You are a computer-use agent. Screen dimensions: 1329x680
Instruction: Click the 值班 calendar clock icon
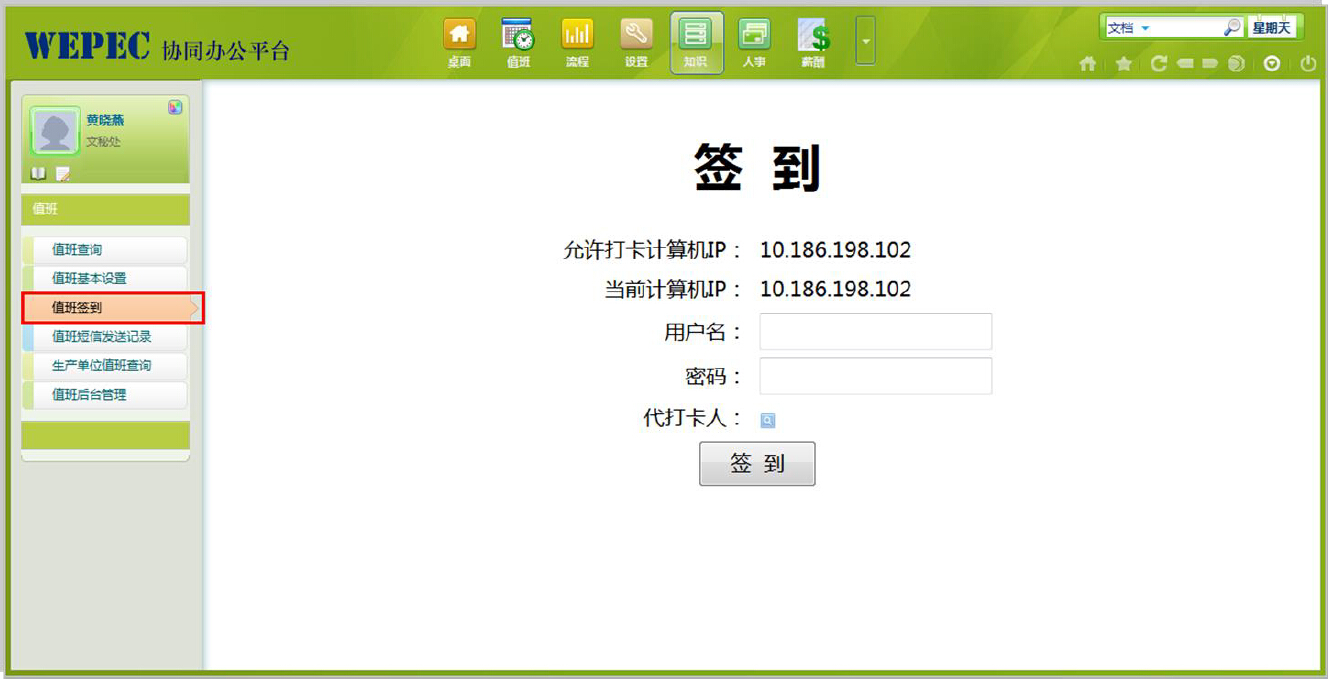tap(518, 36)
